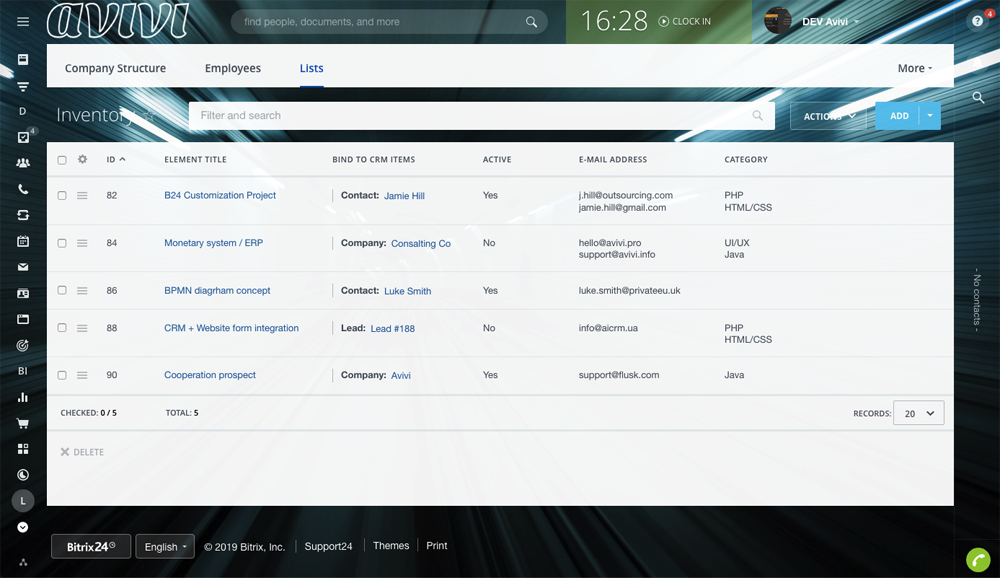
Task: Tick the checkbox for B24 Customization Project
Action: [62, 196]
